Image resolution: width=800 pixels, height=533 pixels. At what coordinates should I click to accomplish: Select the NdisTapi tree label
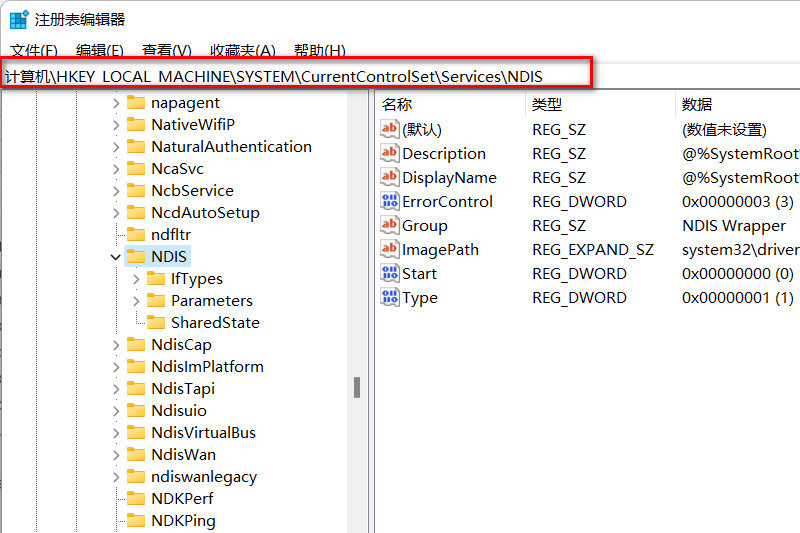coord(183,389)
